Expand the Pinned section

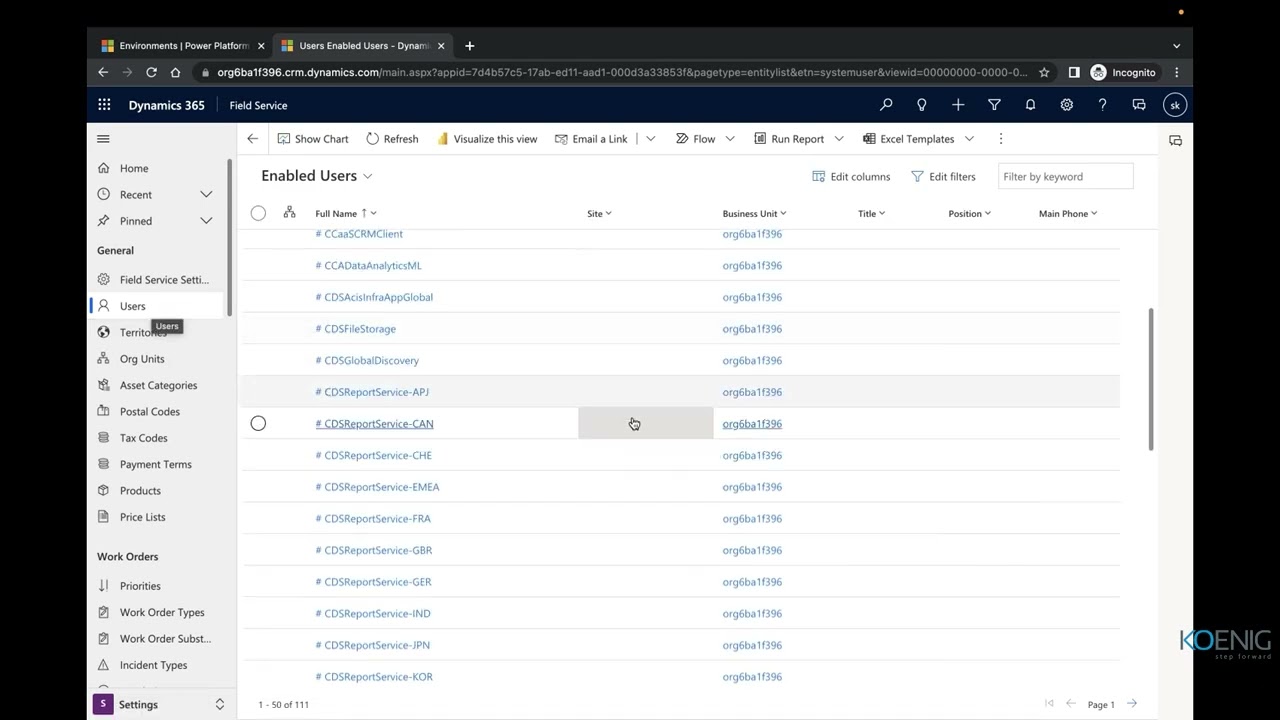pos(206,220)
